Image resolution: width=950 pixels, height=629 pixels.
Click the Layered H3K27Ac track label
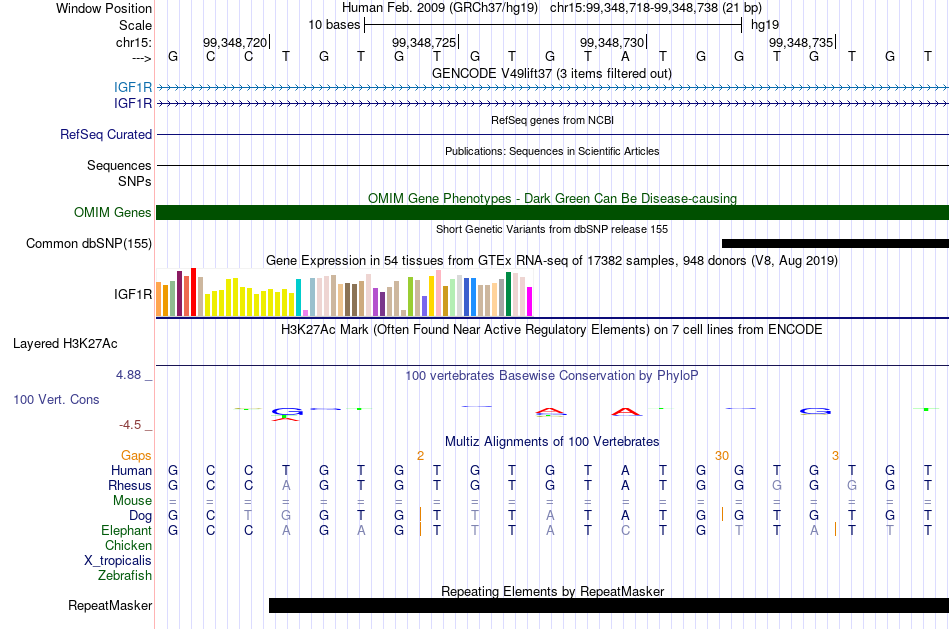(65, 344)
